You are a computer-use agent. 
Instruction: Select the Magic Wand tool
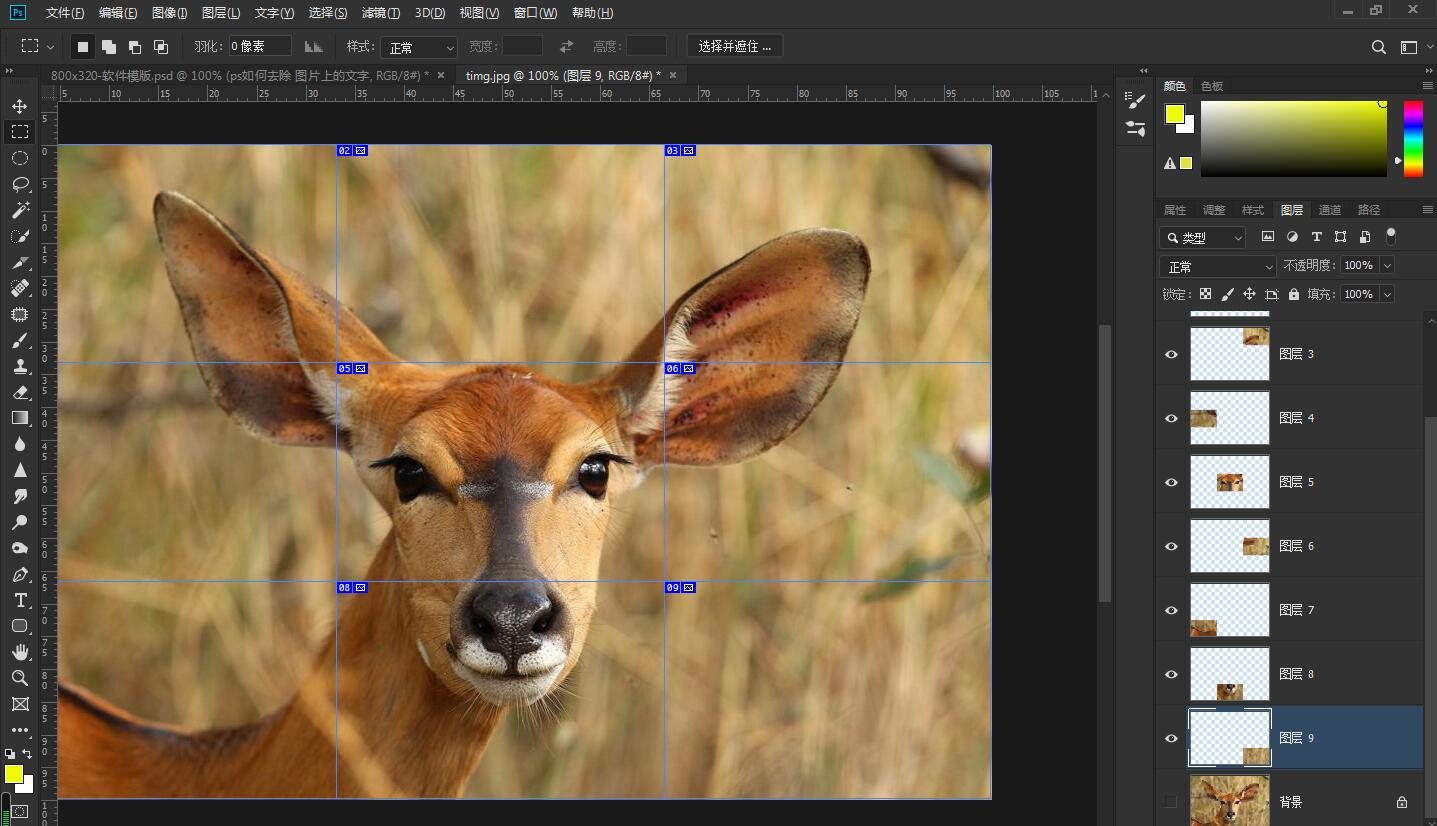tap(19, 210)
